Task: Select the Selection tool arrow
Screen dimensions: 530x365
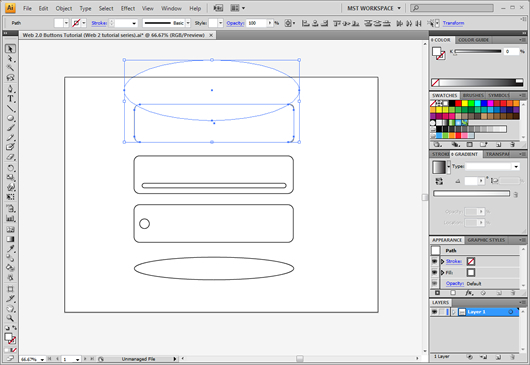Action: pos(10,49)
